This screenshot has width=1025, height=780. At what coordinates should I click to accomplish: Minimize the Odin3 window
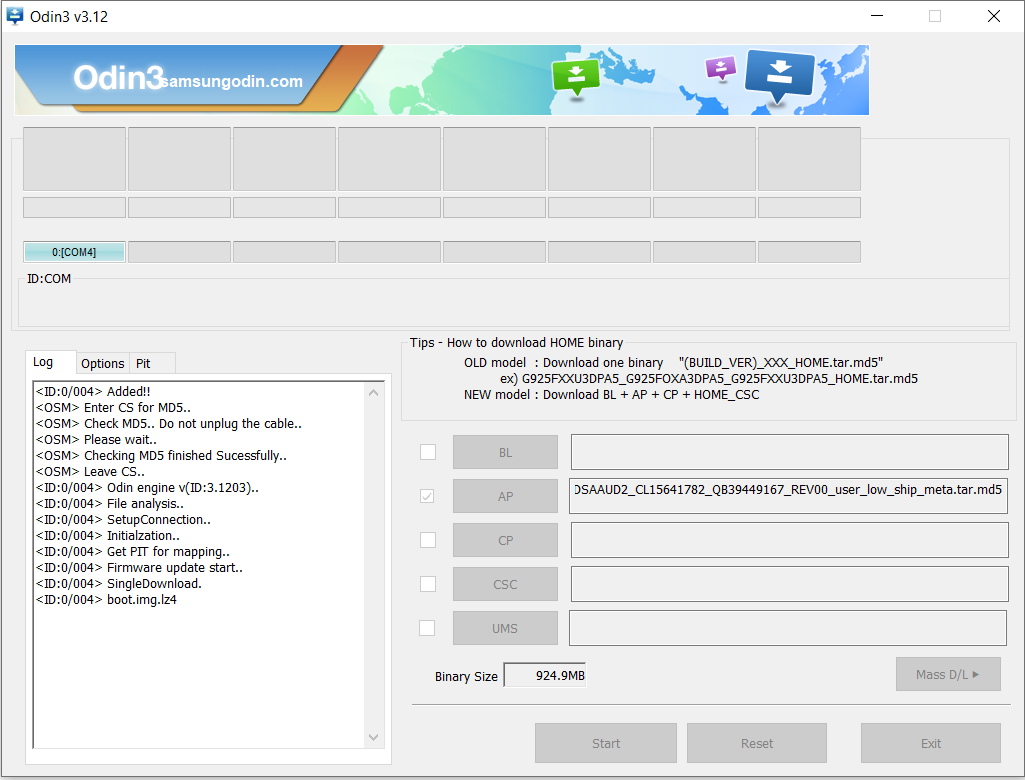click(x=877, y=16)
